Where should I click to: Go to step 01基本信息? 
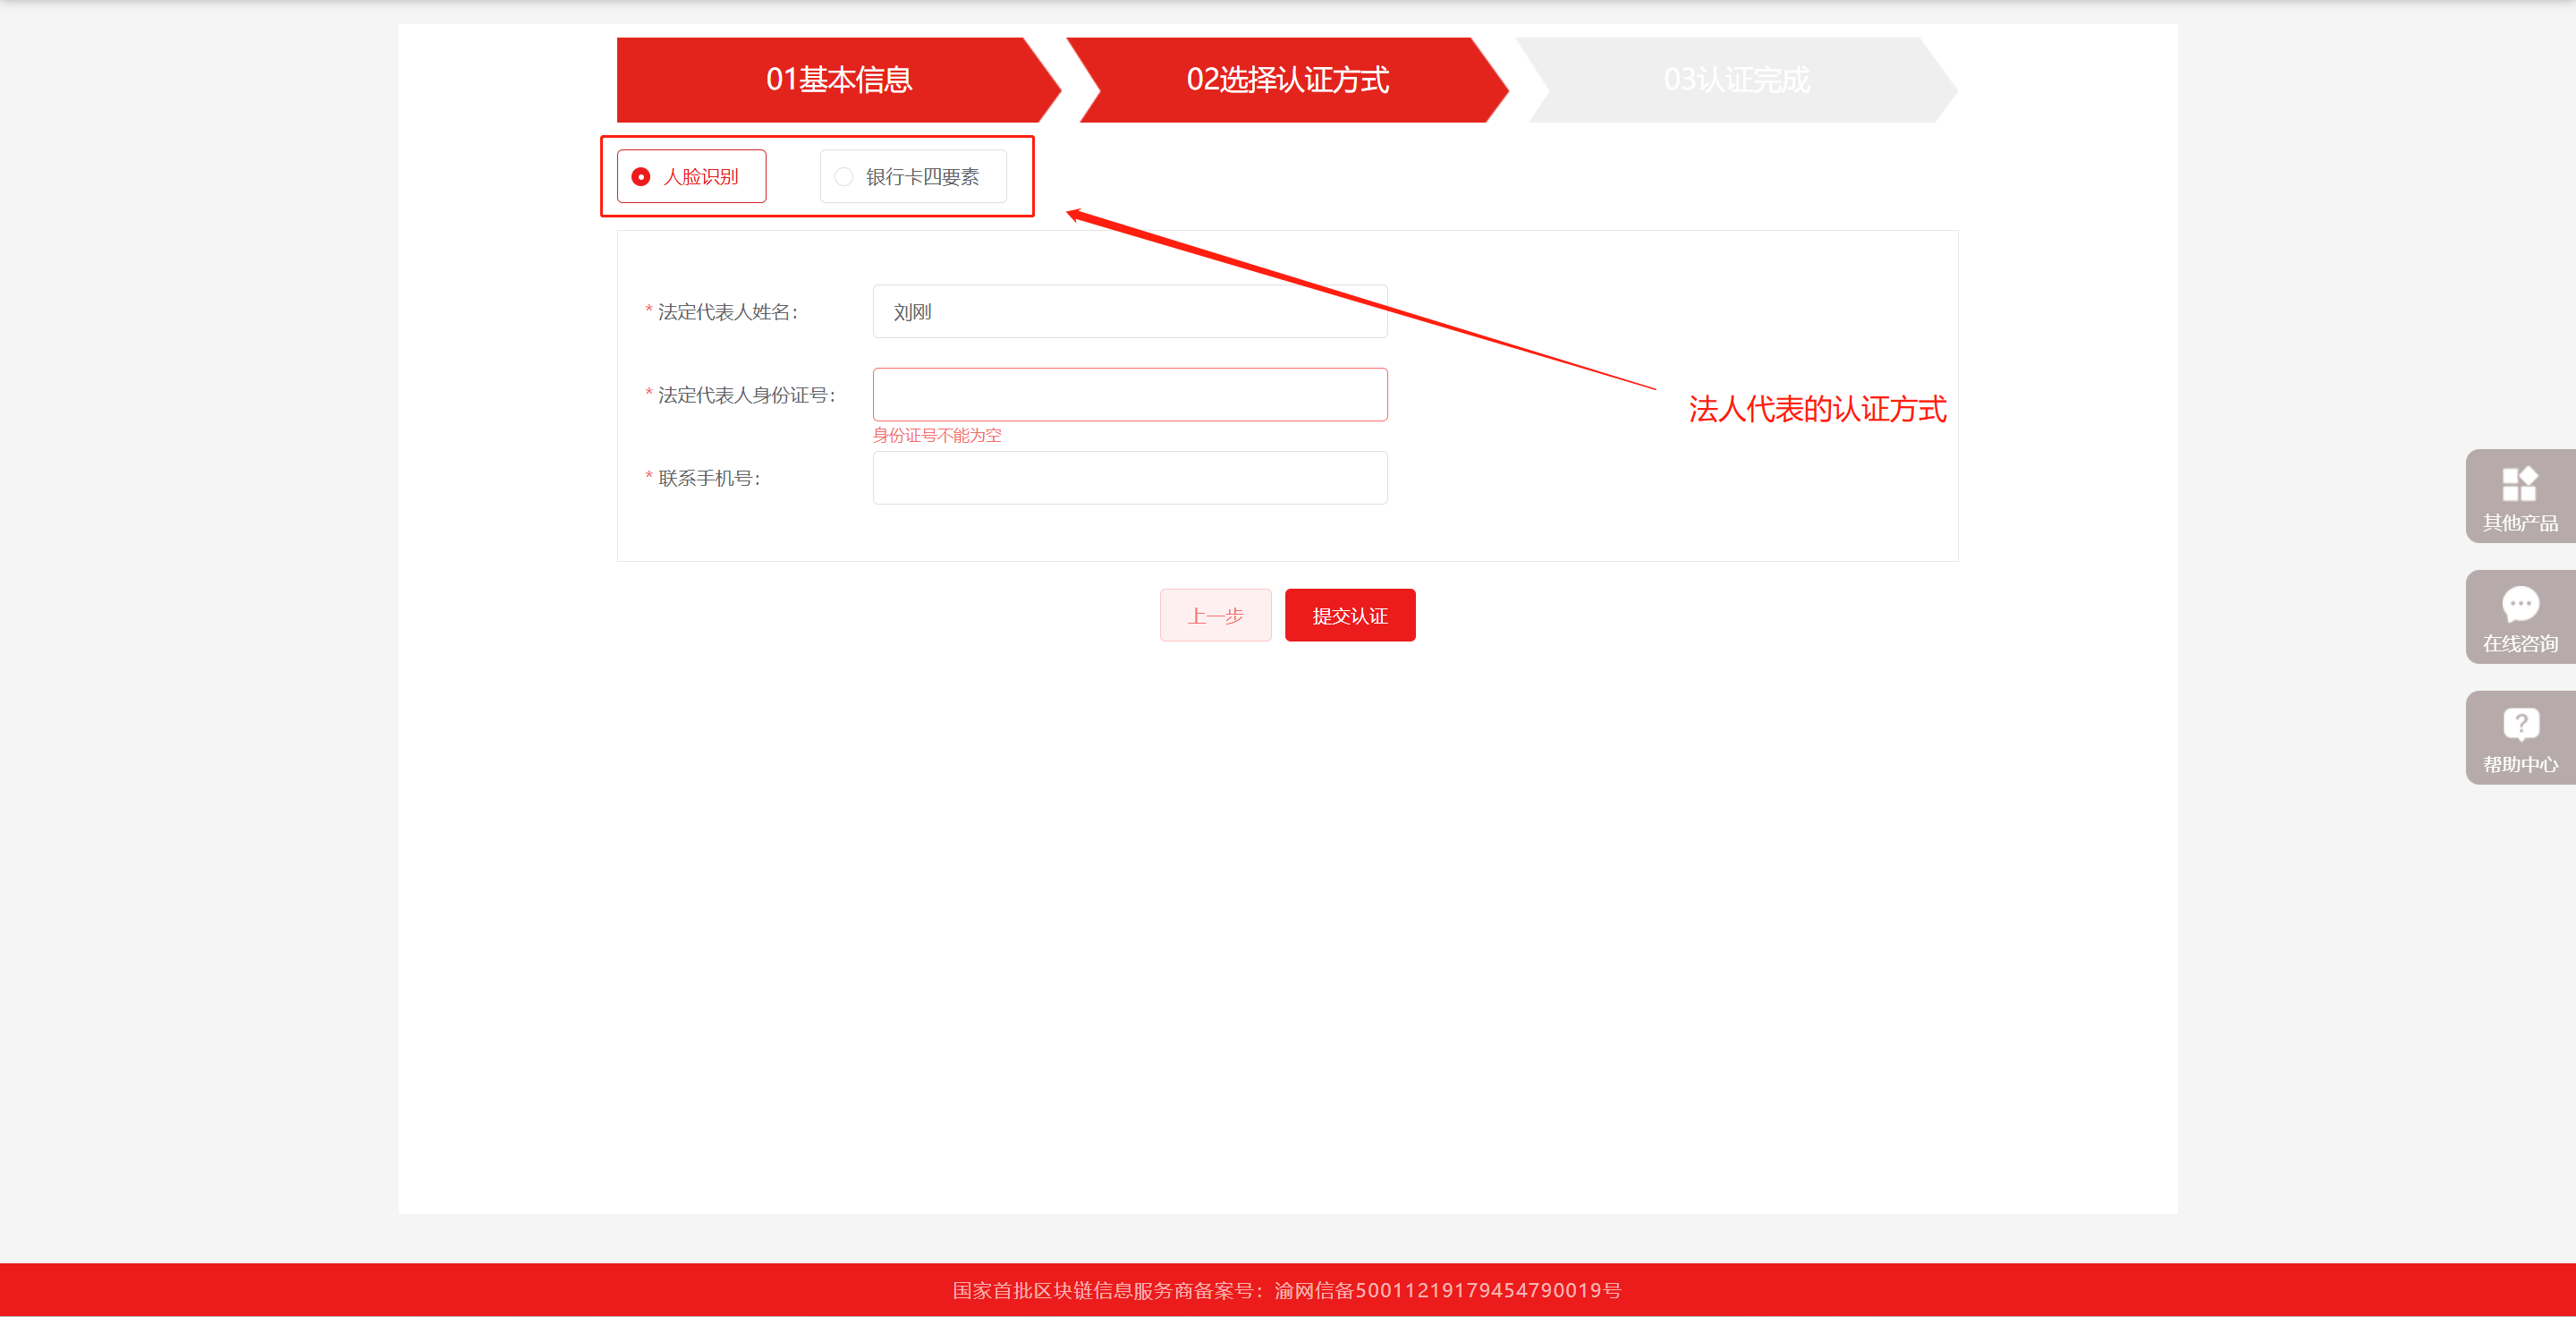(x=838, y=80)
